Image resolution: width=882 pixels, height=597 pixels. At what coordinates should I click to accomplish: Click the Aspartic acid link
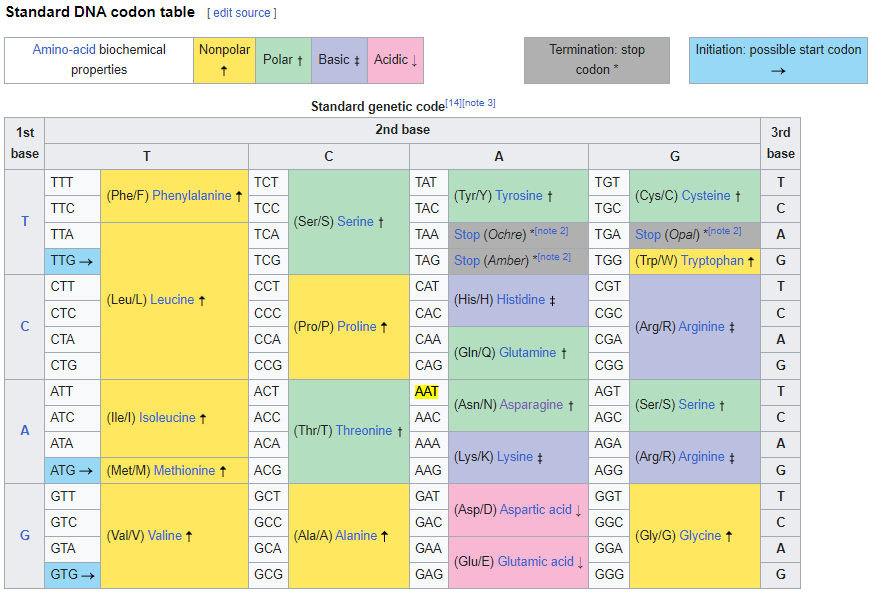[536, 509]
